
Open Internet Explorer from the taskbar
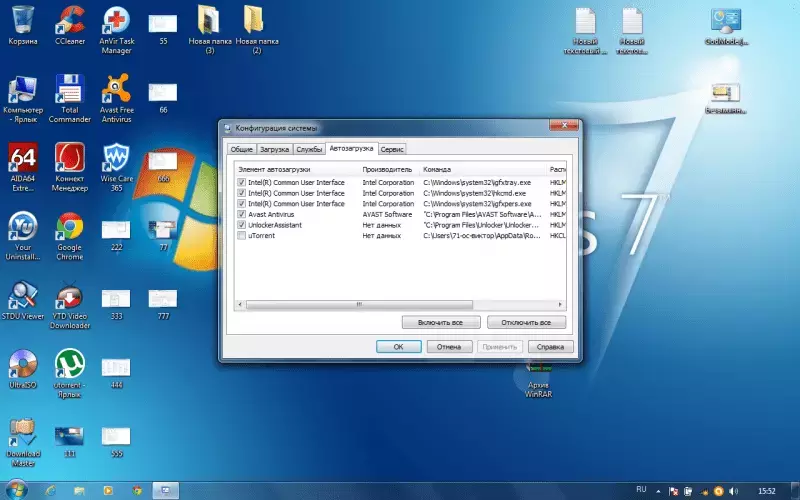click(x=51, y=490)
